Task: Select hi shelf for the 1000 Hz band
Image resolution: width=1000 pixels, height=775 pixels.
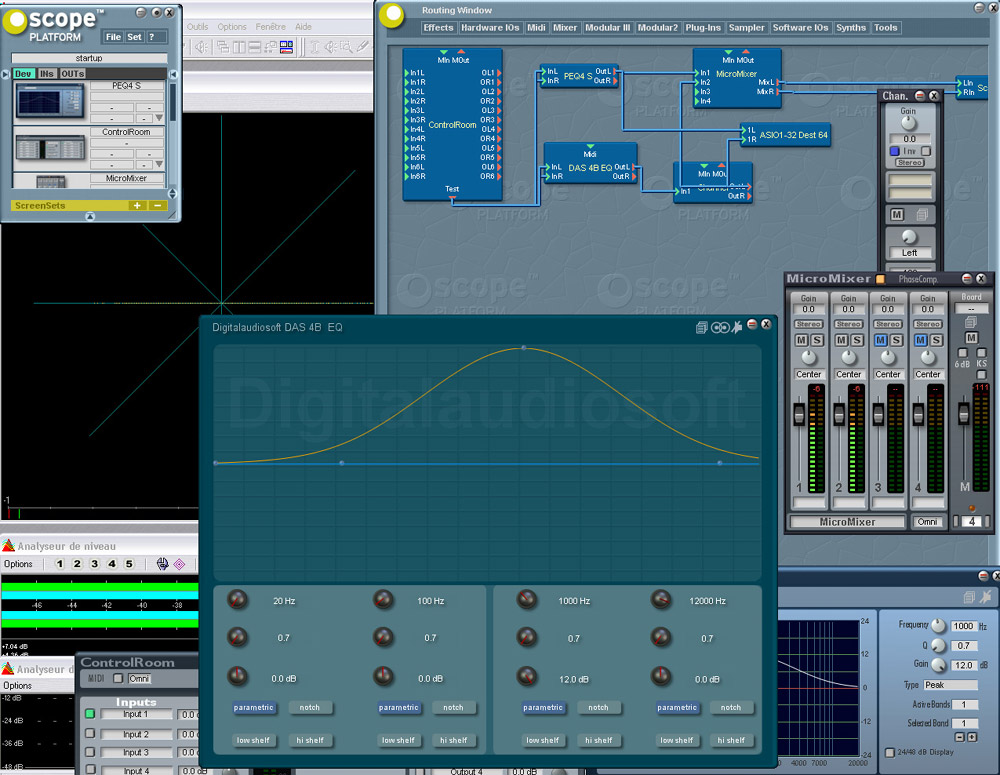Action: click(598, 741)
